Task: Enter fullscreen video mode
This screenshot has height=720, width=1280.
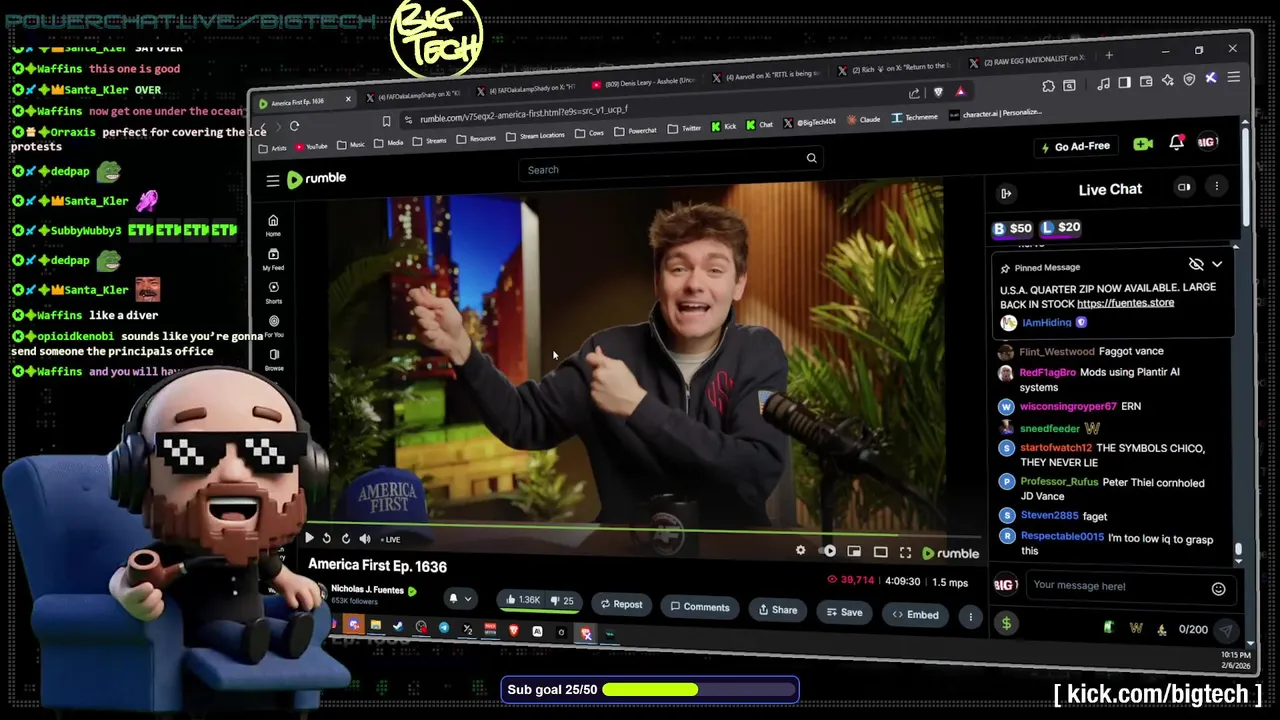Action: click(x=905, y=553)
